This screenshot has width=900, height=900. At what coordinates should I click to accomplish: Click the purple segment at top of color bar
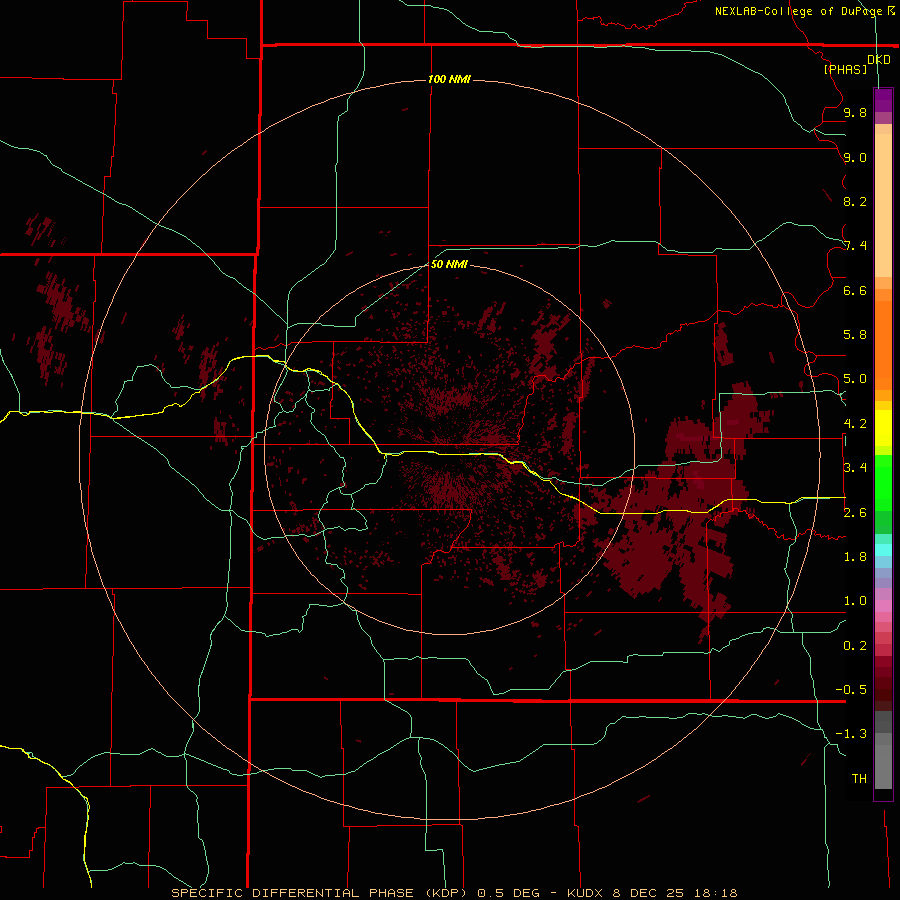(x=883, y=100)
